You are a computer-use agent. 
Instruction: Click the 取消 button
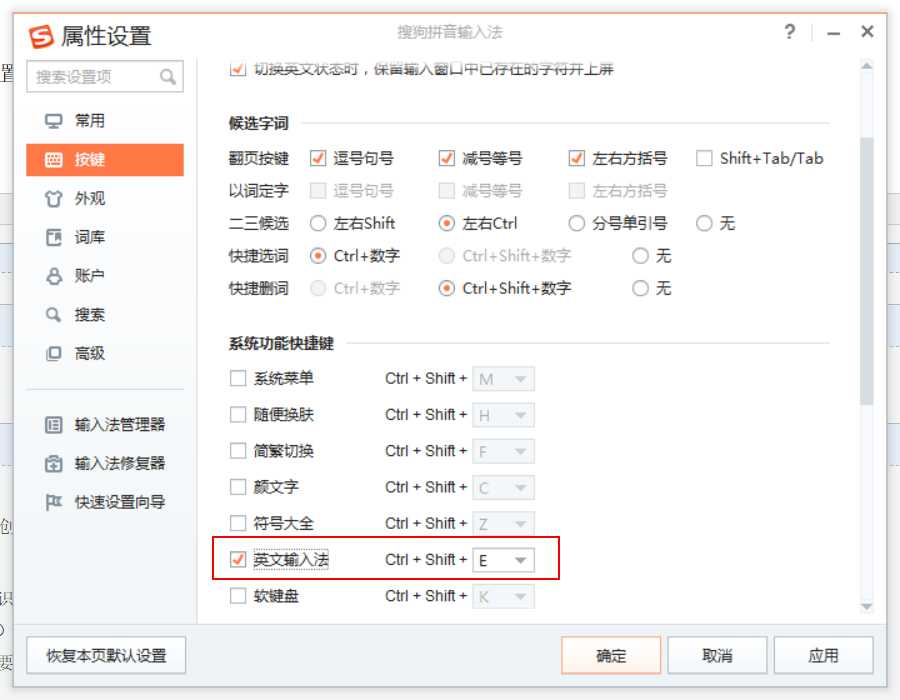coord(717,655)
